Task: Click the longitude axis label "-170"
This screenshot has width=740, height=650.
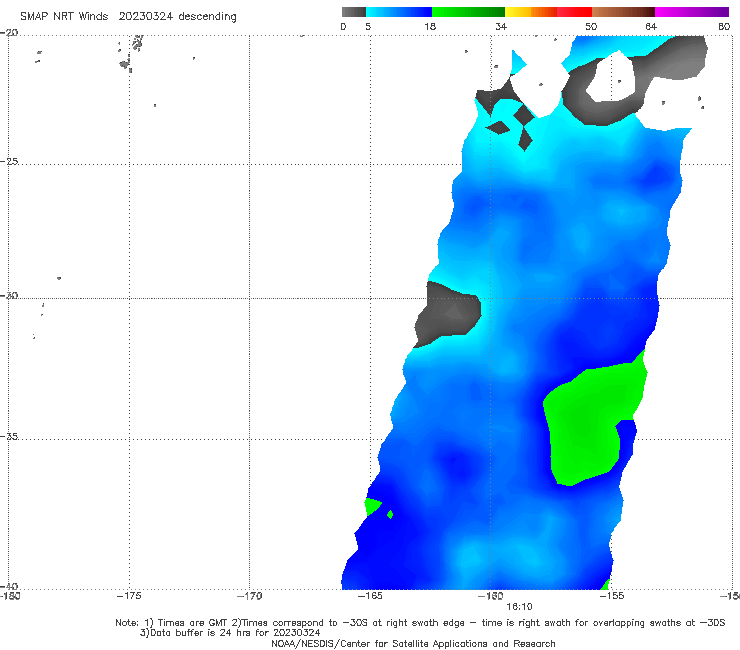Action: click(x=249, y=596)
